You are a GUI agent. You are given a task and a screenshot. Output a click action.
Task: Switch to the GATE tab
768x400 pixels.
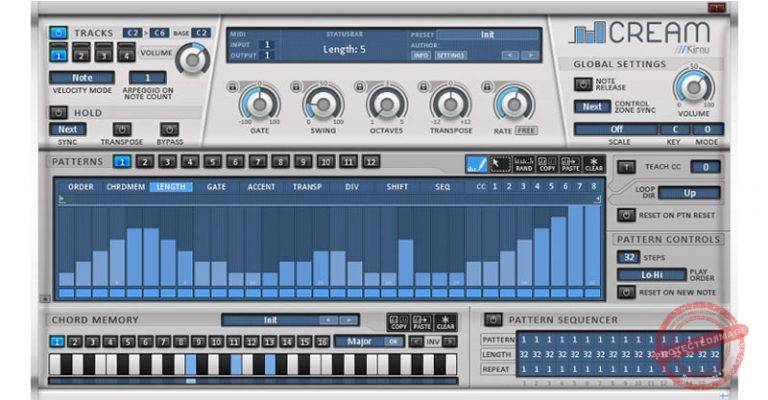coord(216,187)
